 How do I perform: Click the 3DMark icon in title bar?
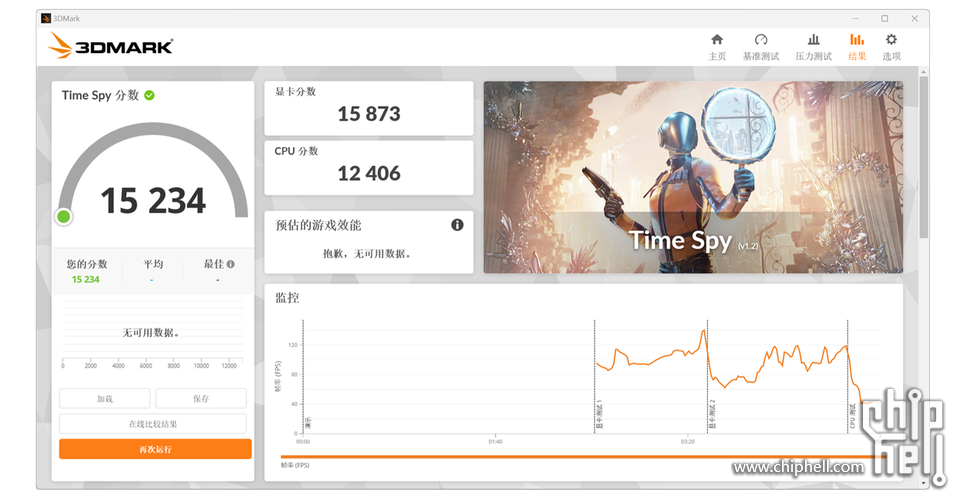46,18
